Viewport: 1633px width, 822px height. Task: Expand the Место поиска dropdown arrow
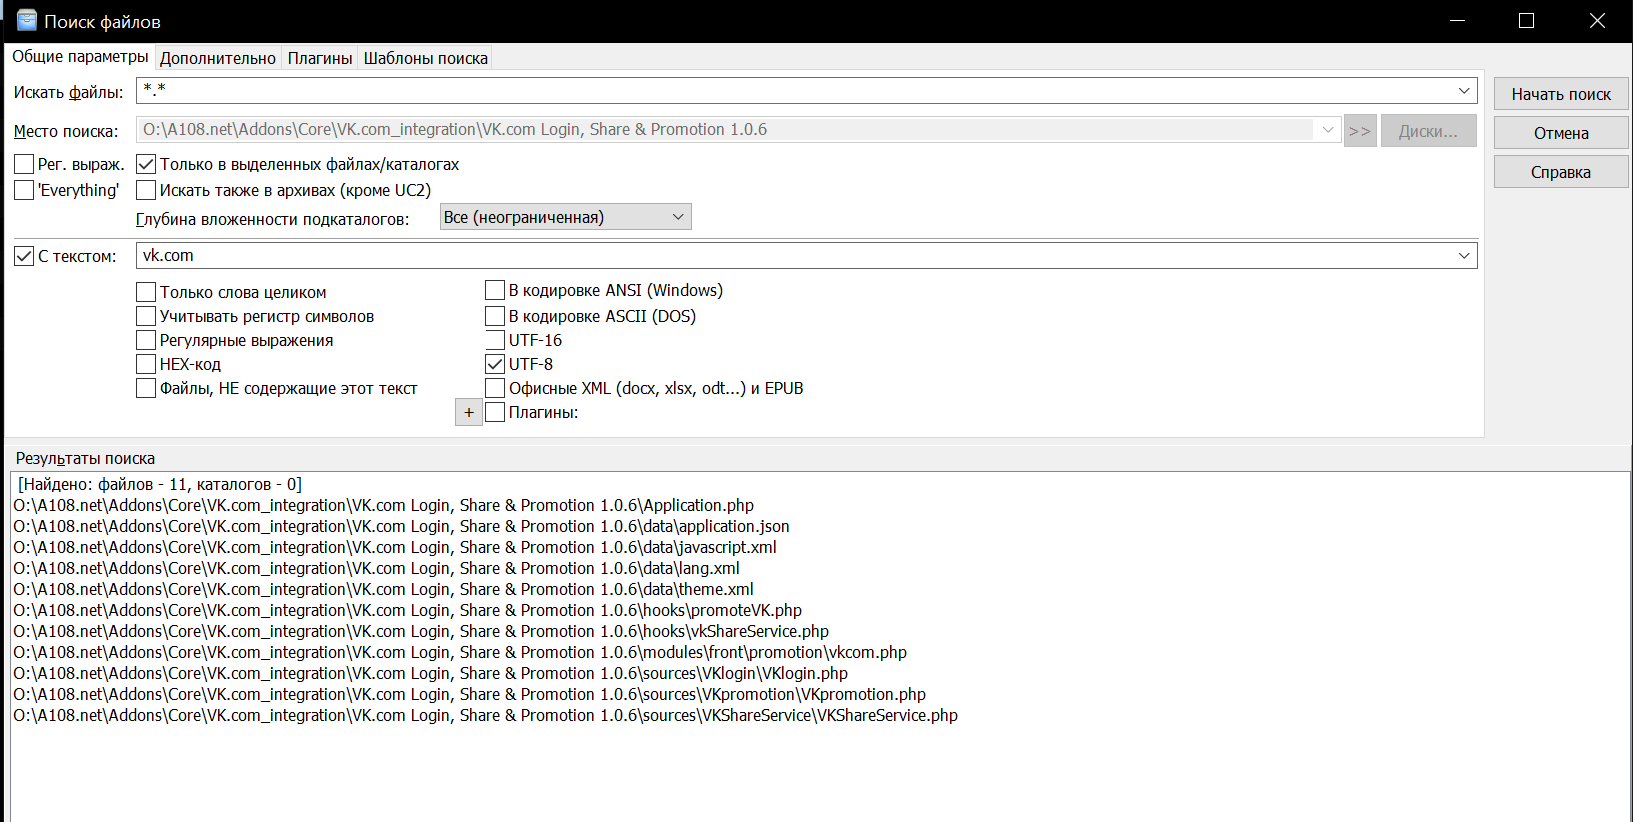[1328, 130]
